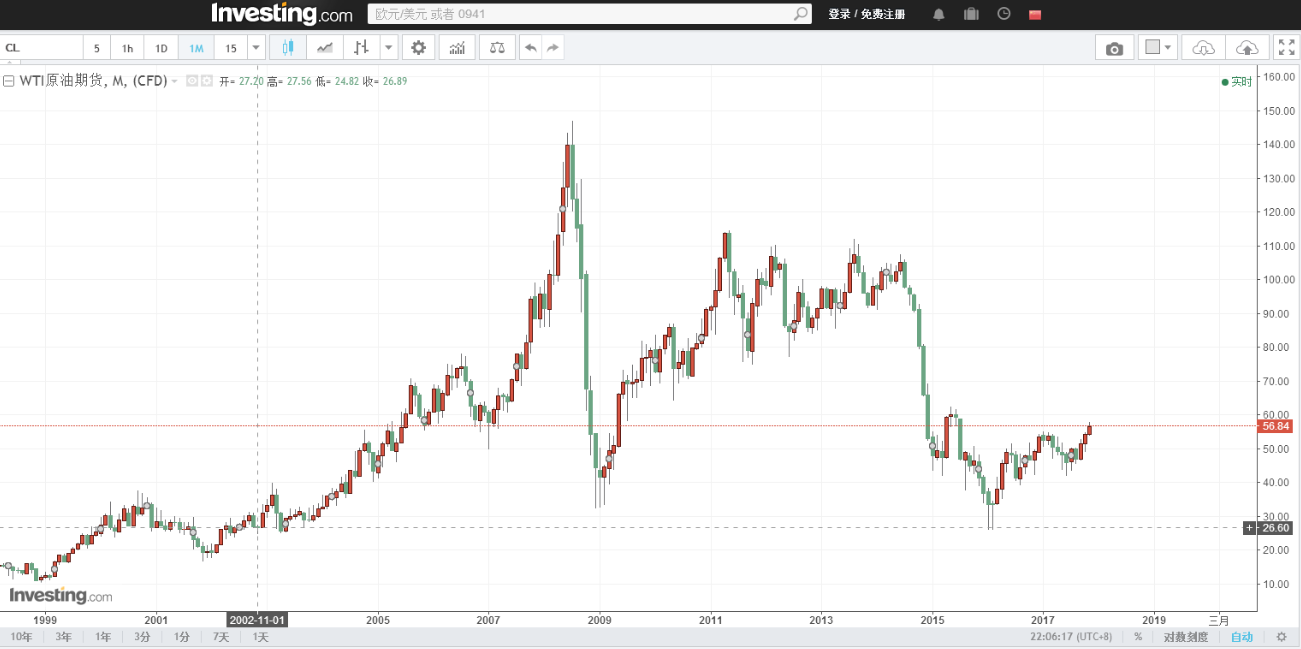Toggle logarithmic scale 对数刻度
This screenshot has height=649, width=1301.
(1186, 637)
